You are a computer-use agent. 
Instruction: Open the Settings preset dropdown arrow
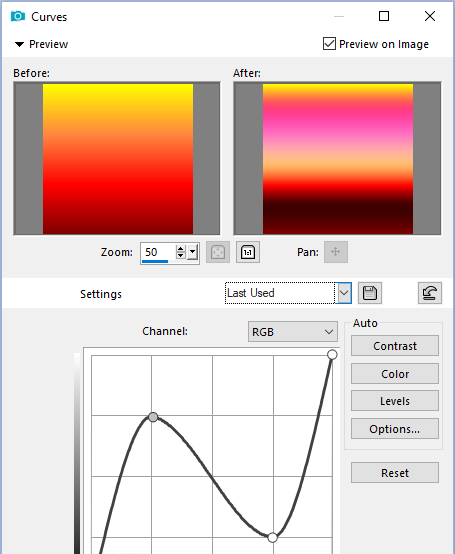point(344,293)
